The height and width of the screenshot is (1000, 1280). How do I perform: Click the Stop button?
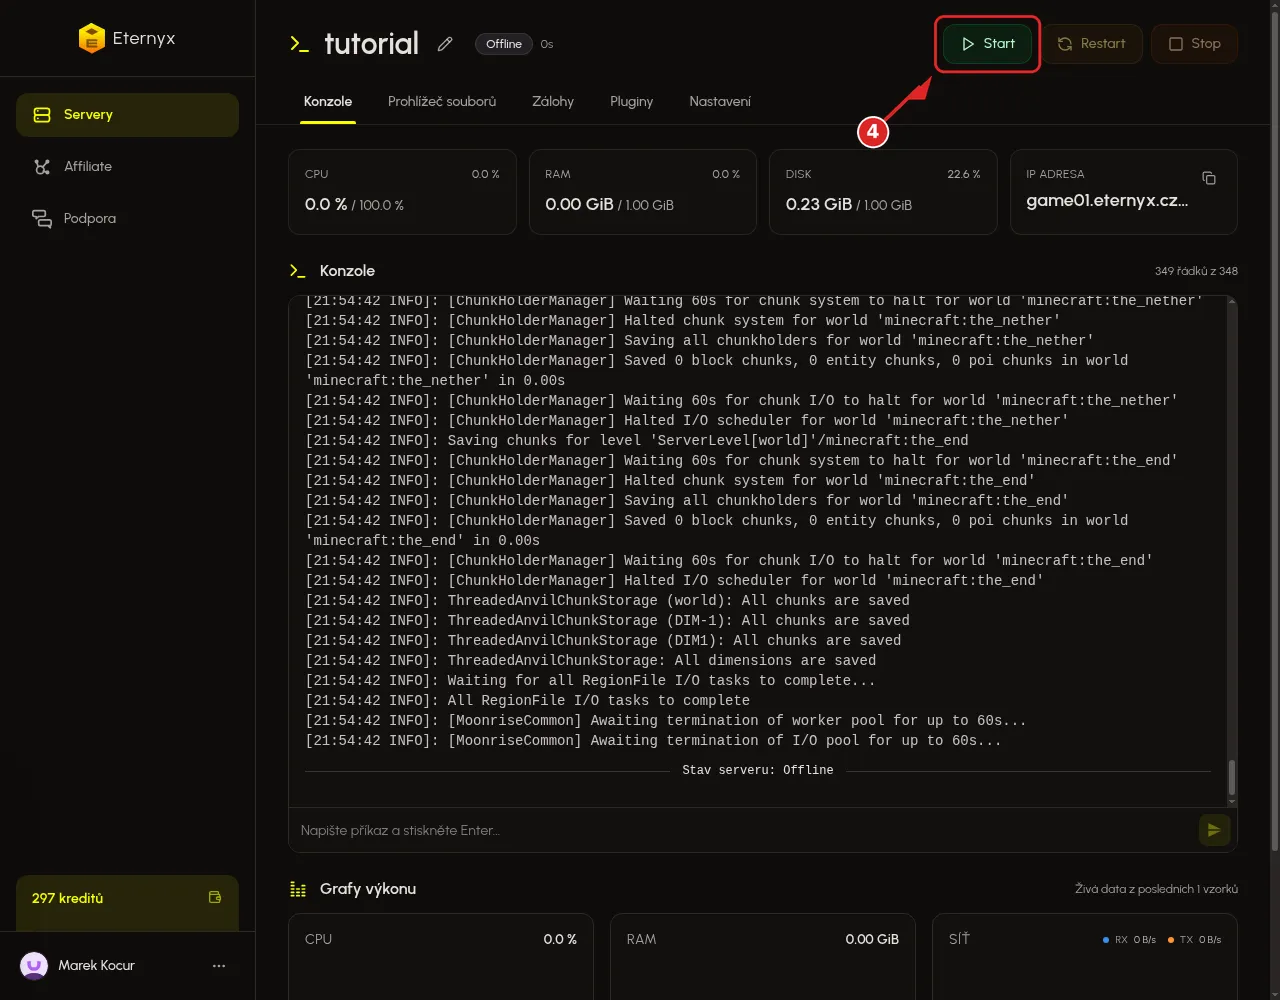[x=1194, y=44]
